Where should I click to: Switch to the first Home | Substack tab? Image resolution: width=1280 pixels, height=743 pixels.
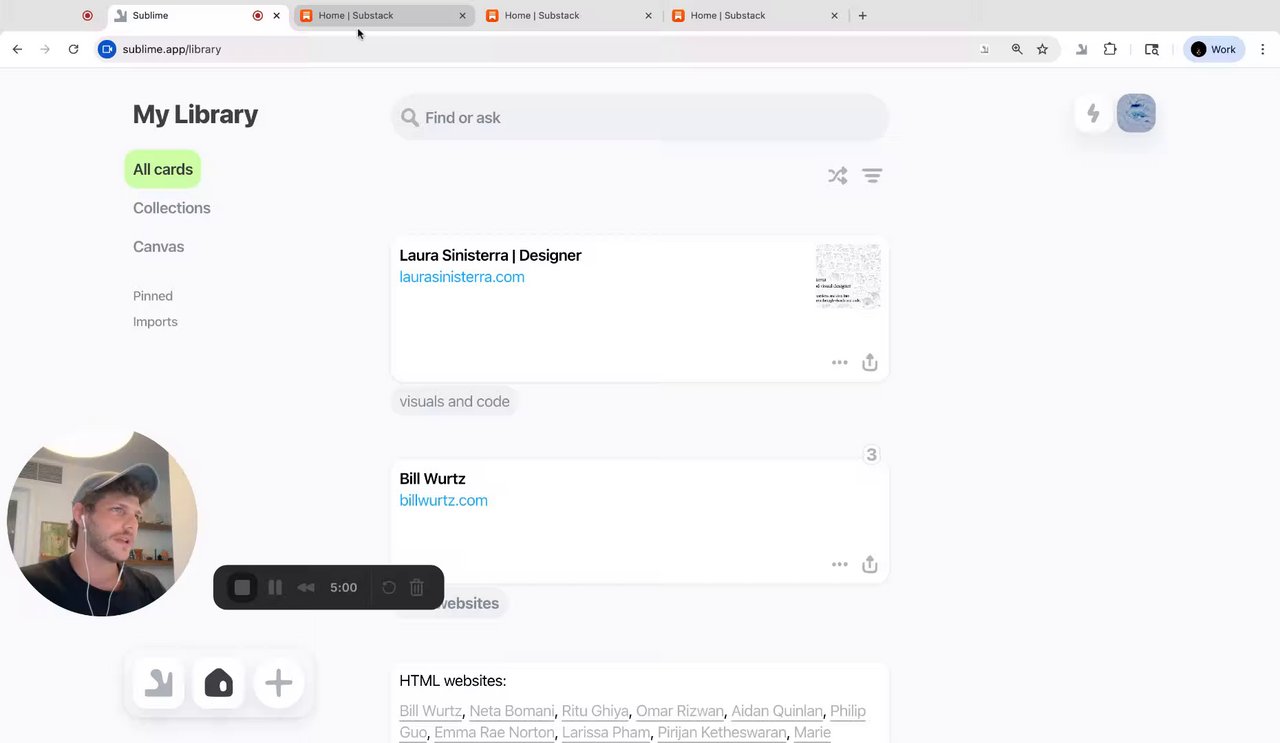383,15
